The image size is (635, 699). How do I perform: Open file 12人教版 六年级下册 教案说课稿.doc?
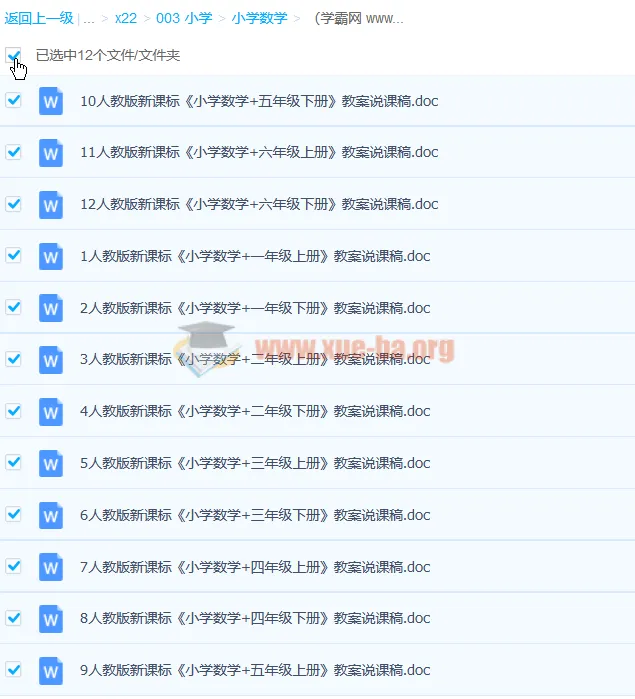[259, 204]
